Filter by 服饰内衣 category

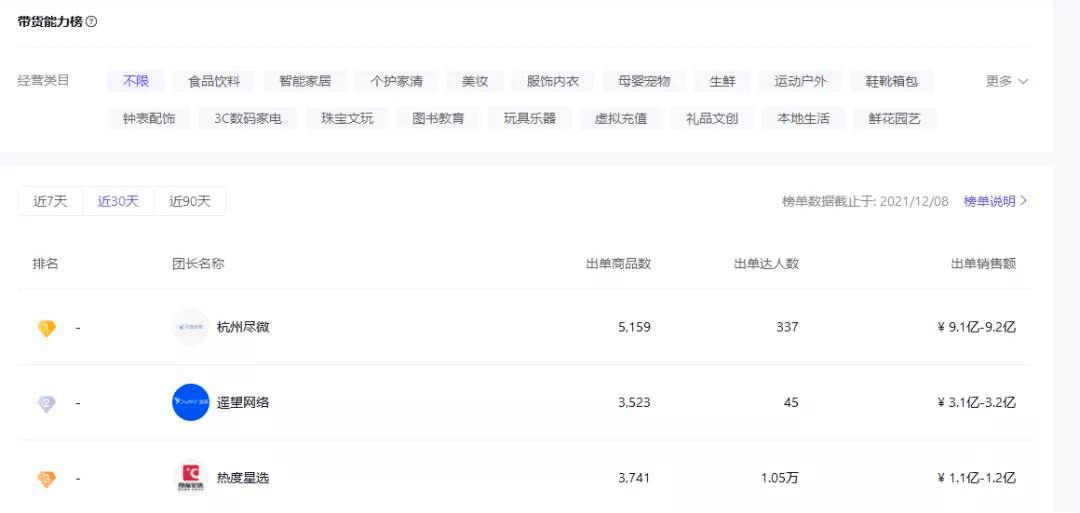(552, 81)
